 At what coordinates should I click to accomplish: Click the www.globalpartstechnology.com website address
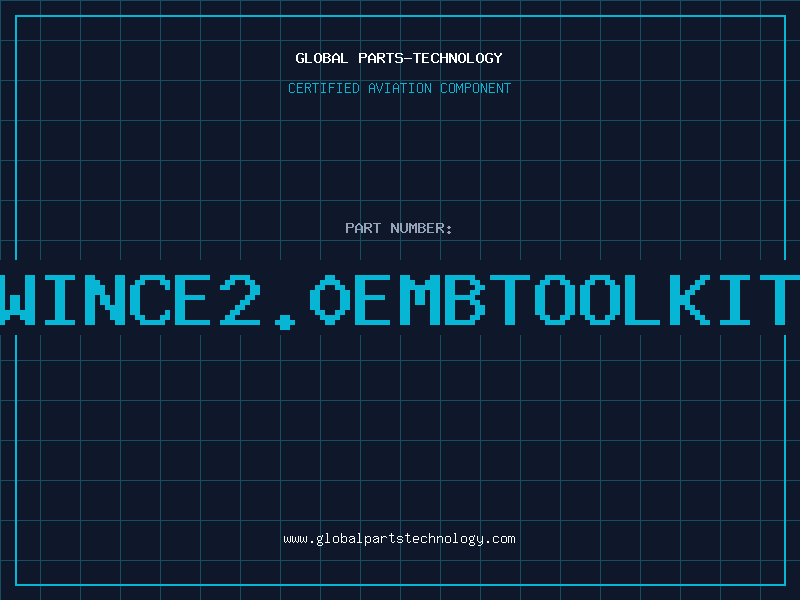click(x=399, y=539)
